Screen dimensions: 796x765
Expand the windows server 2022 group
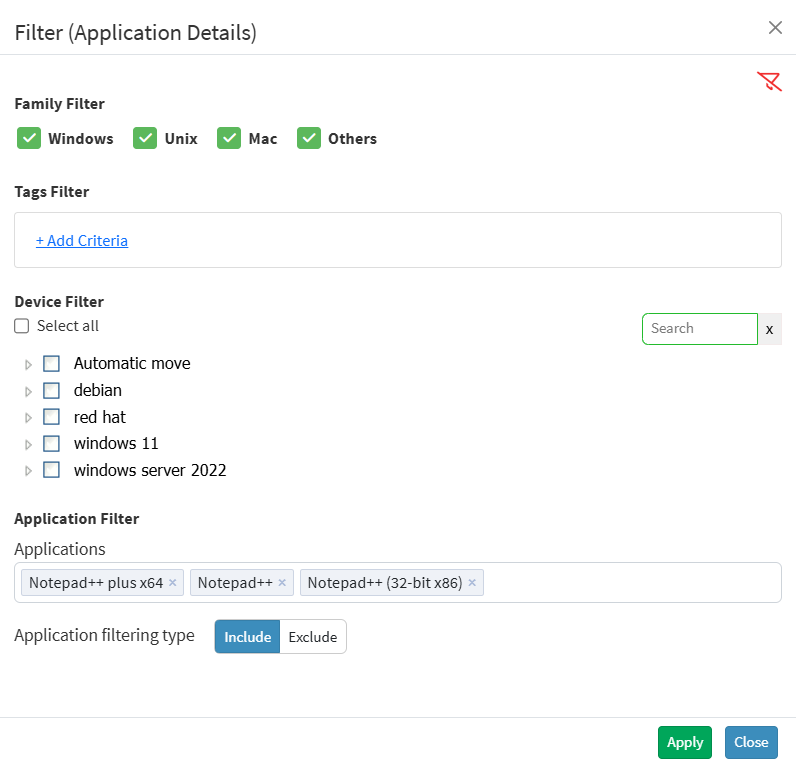[28, 470]
